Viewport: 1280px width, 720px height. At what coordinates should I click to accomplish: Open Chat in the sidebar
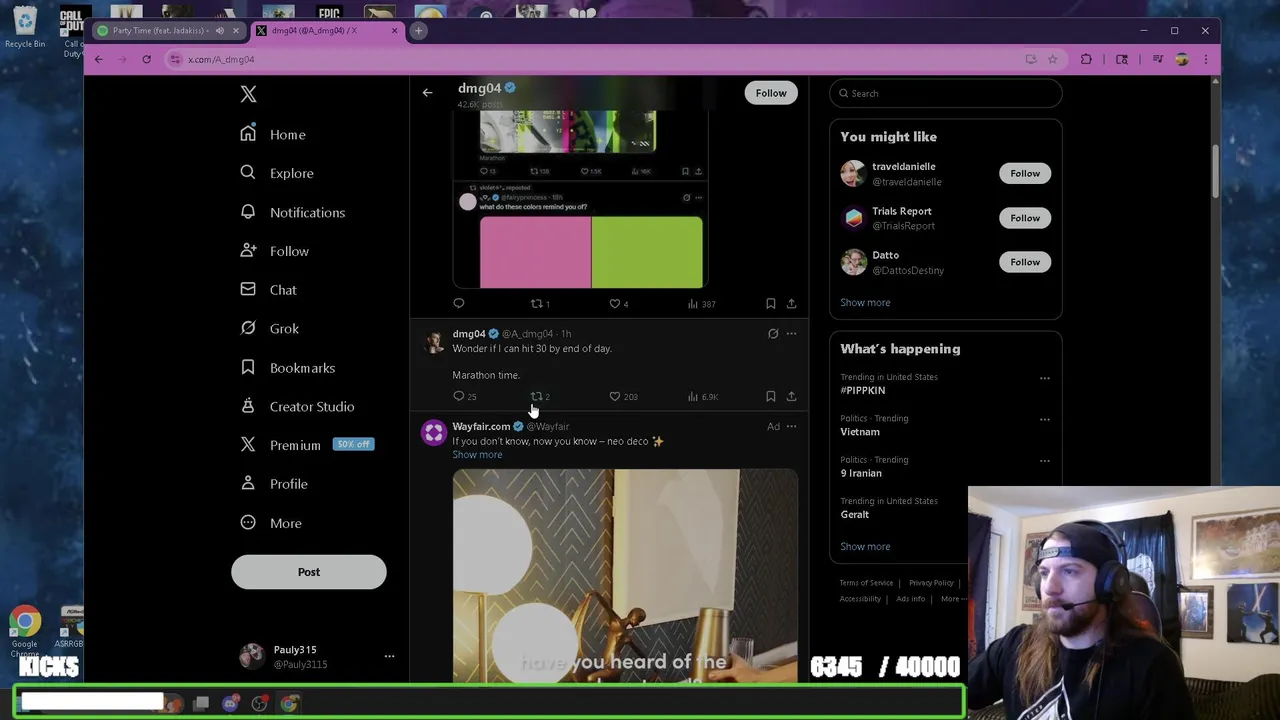[269, 290]
